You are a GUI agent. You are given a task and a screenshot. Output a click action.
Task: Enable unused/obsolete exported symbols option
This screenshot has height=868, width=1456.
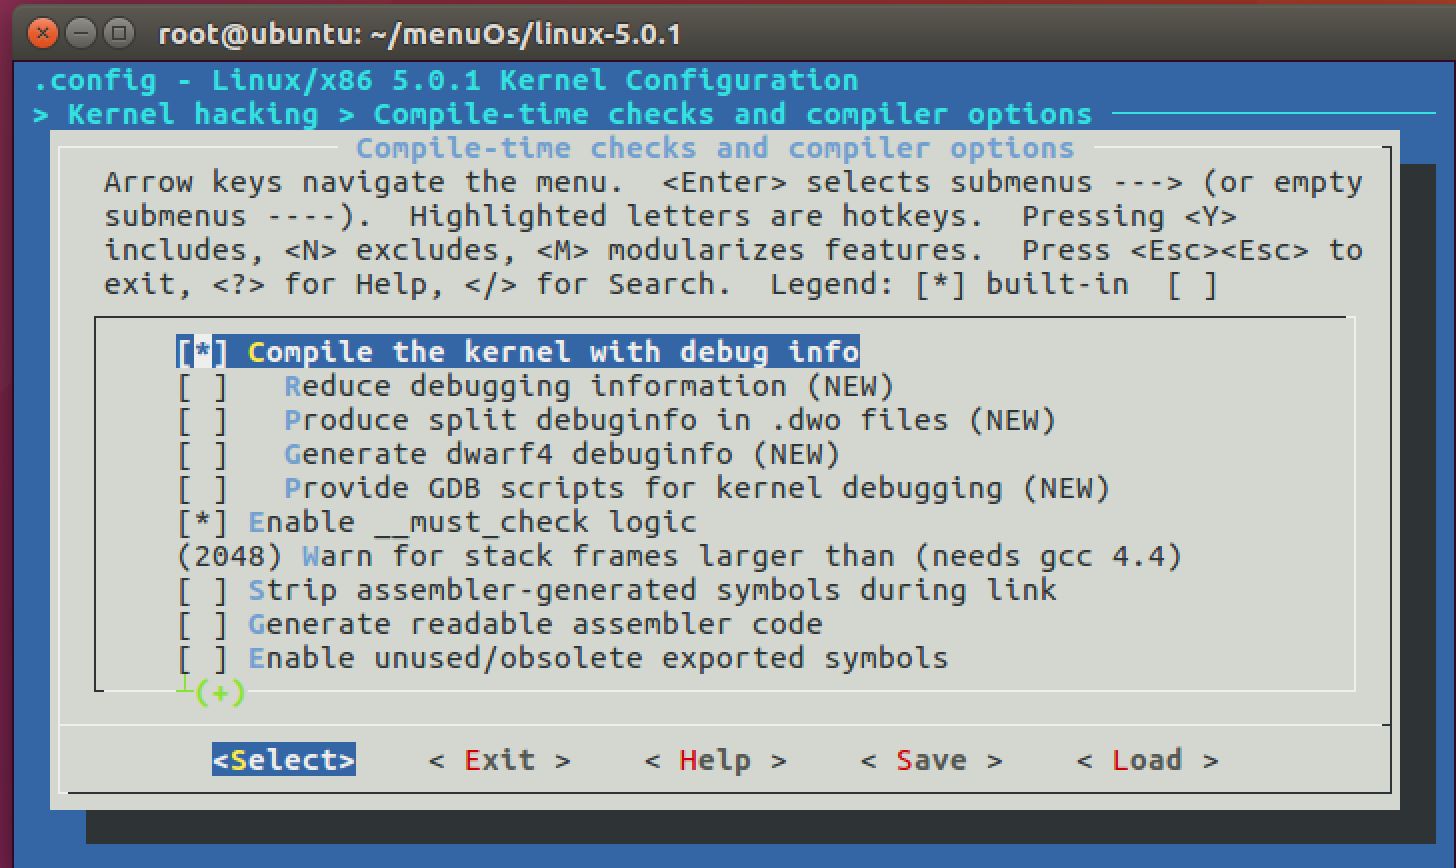203,658
